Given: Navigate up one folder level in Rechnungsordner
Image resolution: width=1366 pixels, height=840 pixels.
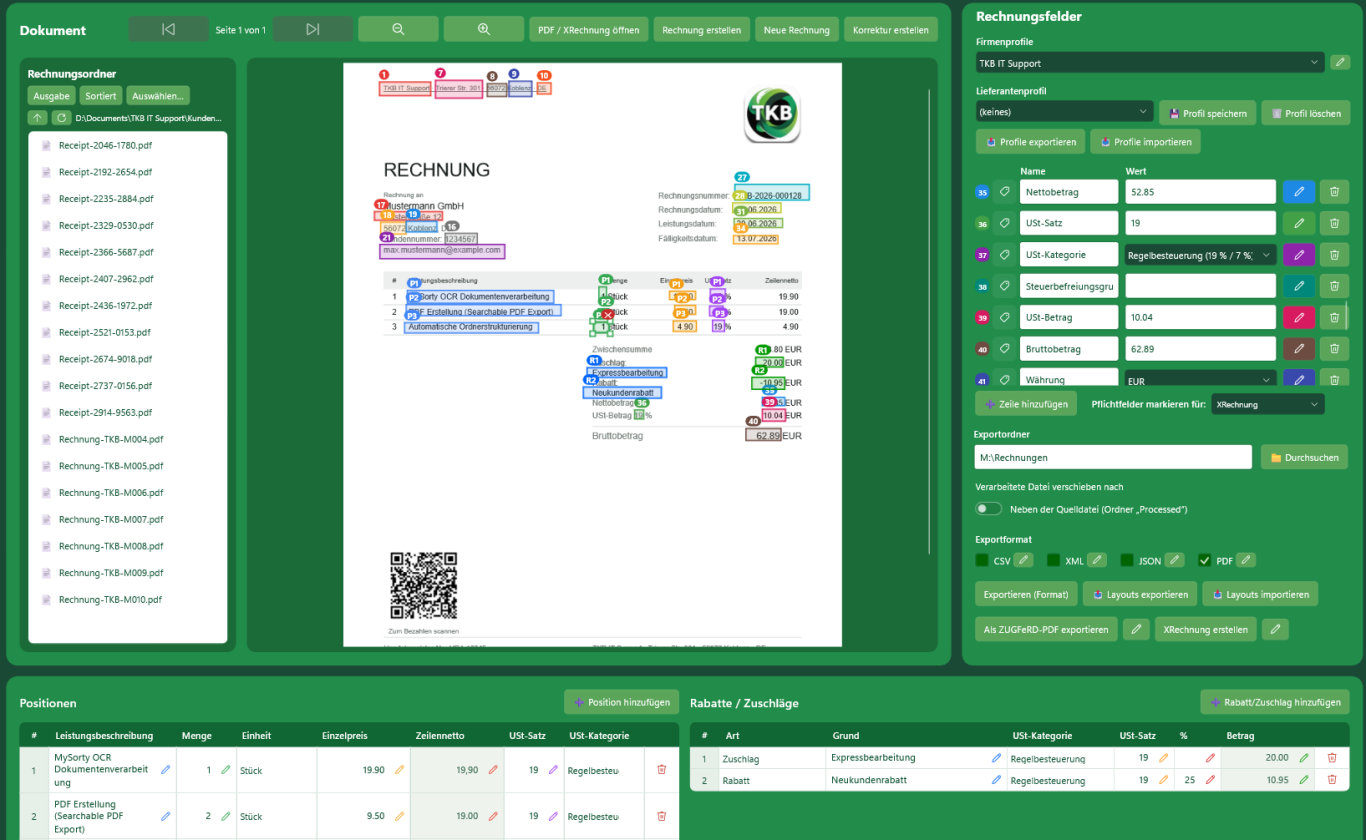Looking at the screenshot, I should [x=37, y=118].
